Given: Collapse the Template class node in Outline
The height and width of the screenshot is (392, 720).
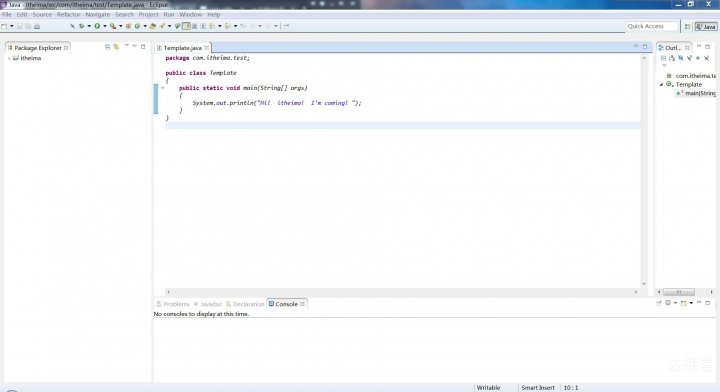Looking at the screenshot, I should point(661,84).
